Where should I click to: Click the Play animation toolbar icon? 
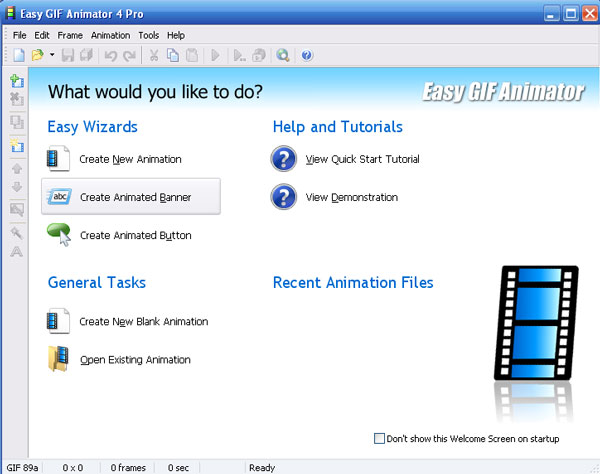[x=215, y=55]
